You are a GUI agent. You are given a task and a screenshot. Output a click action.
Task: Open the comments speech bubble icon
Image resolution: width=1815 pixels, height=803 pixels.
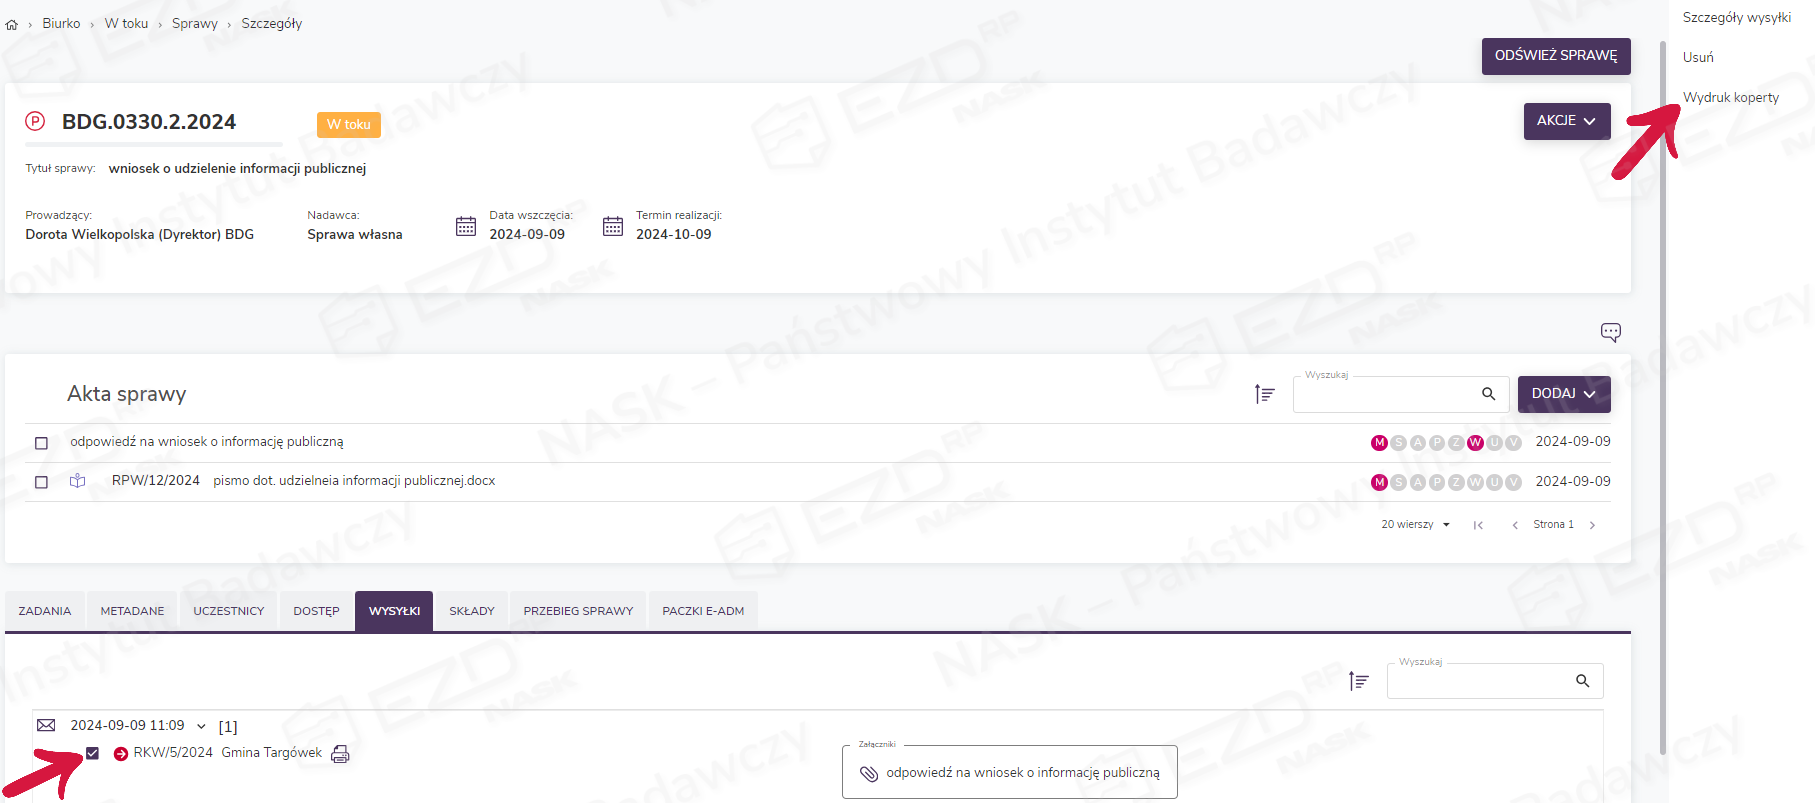[x=1610, y=332]
